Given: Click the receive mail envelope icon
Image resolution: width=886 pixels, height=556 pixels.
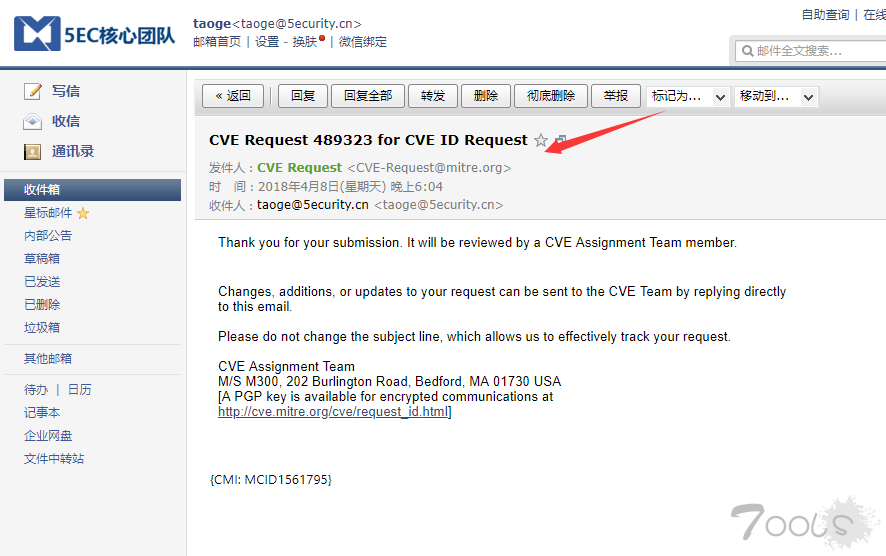Looking at the screenshot, I should click(32, 121).
